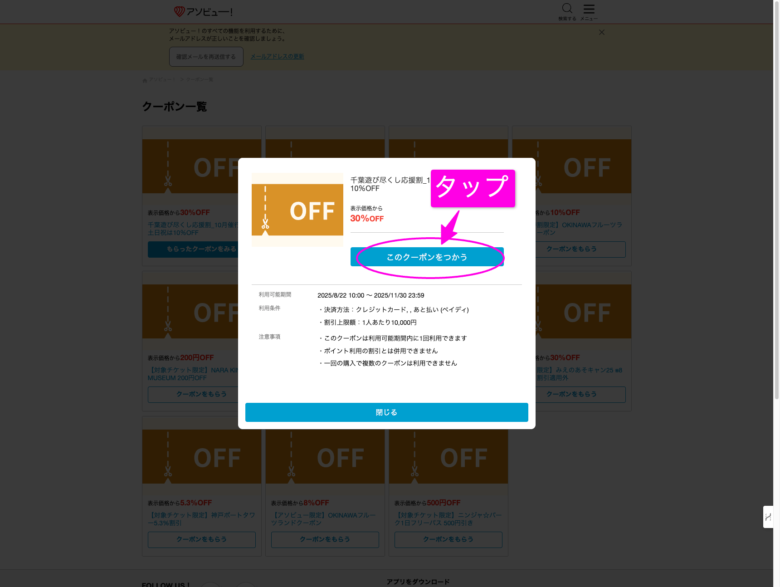Click もらったクーポンをみる button on first coupon
Viewport: 780px width, 587px height.
(194, 249)
